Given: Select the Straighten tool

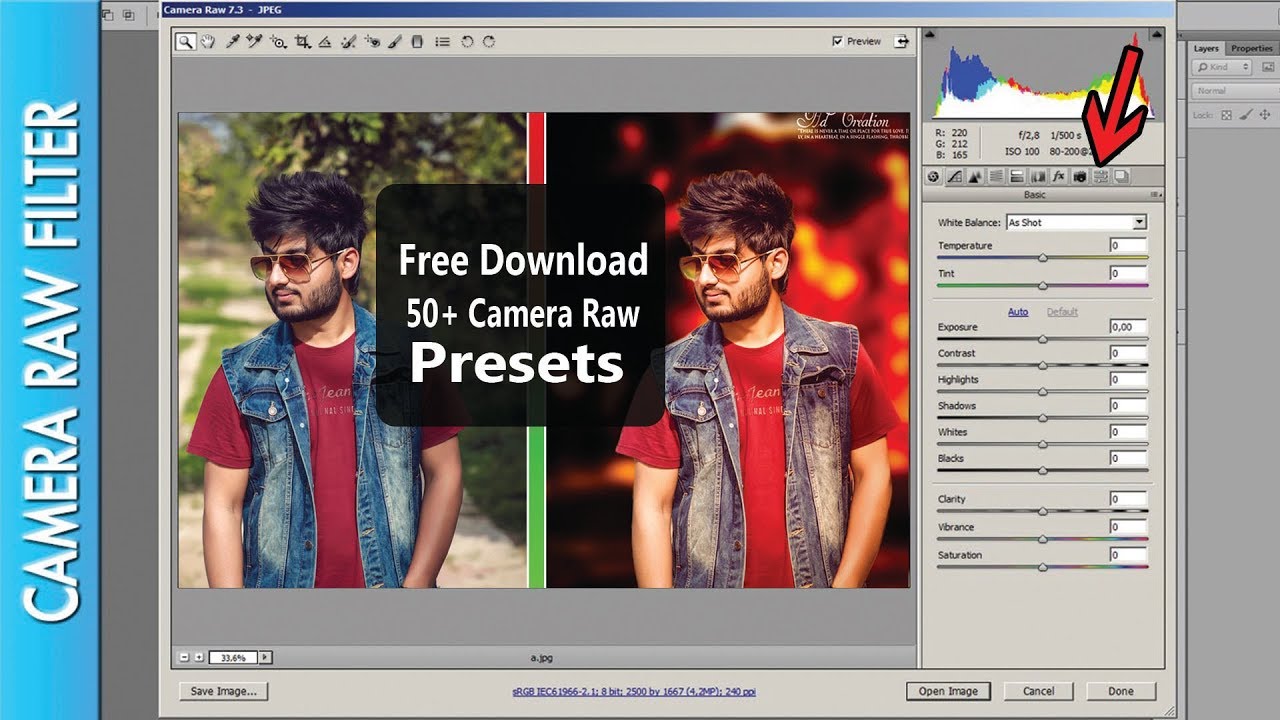Looking at the screenshot, I should coord(325,43).
